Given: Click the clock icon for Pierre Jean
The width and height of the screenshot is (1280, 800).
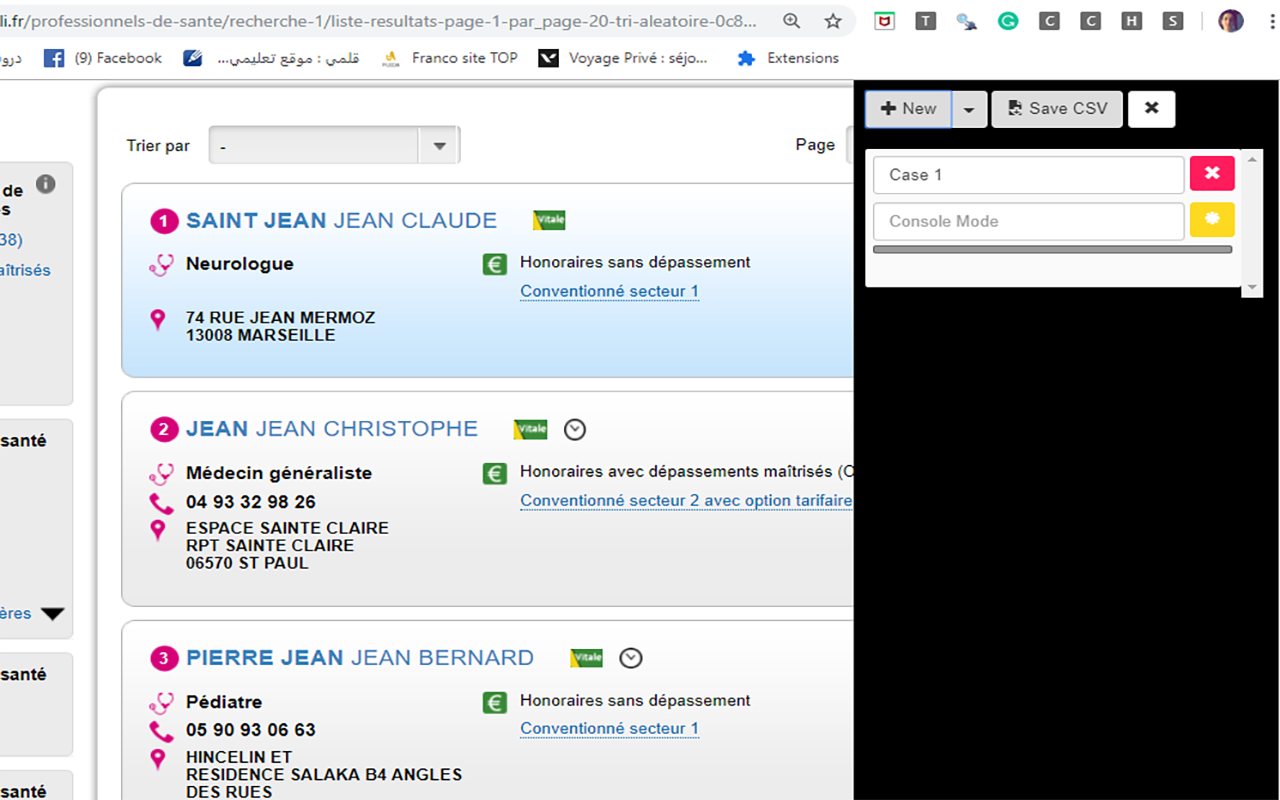Looking at the screenshot, I should (x=631, y=658).
